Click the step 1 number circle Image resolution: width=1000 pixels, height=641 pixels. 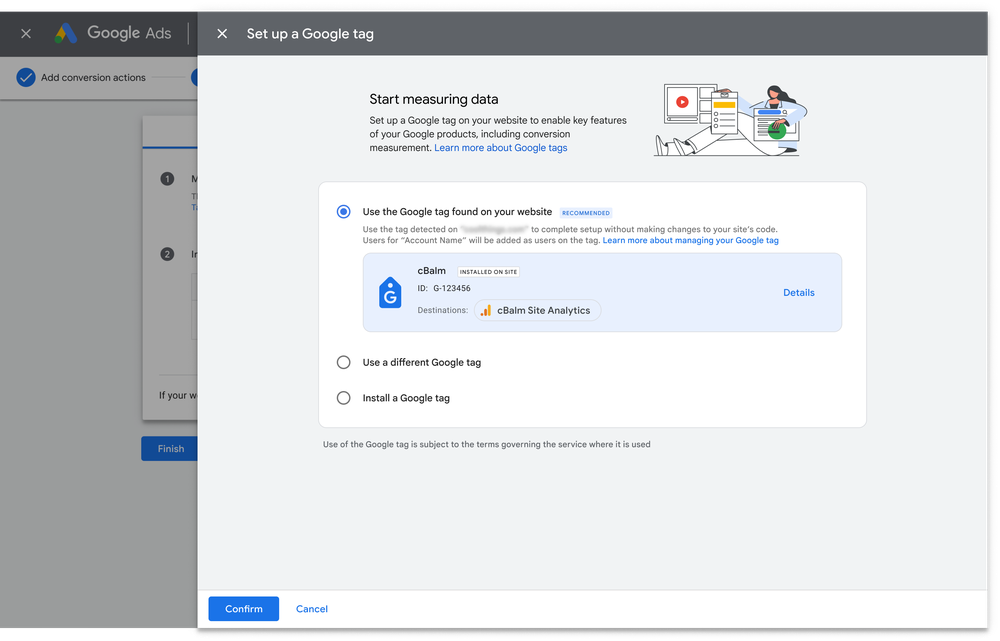click(x=167, y=179)
